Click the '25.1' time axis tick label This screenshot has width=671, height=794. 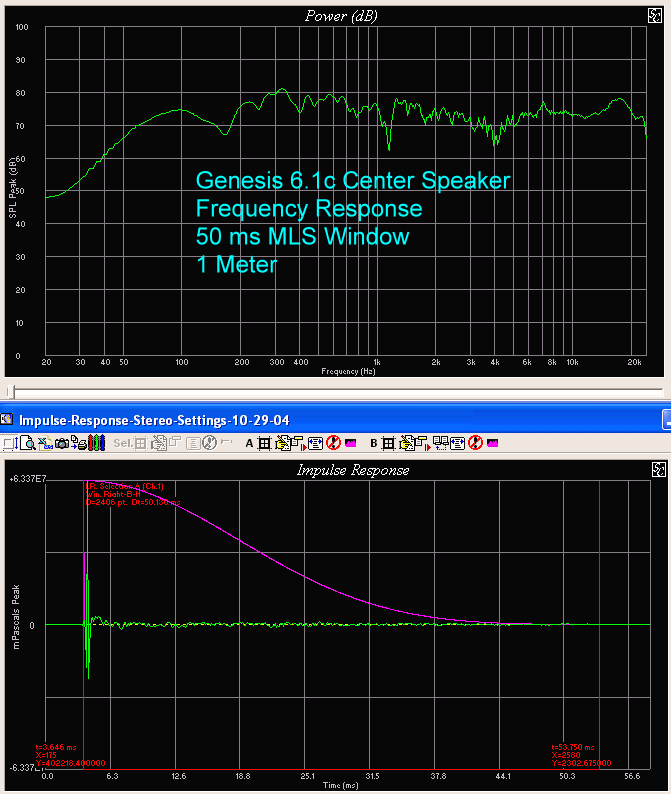pos(307,776)
